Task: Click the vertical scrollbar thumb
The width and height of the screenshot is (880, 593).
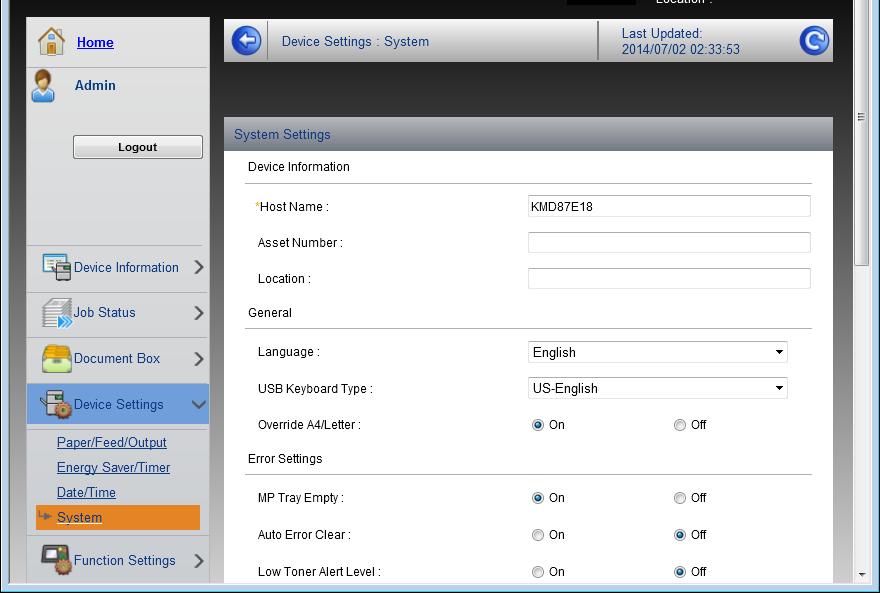Action: tap(861, 132)
